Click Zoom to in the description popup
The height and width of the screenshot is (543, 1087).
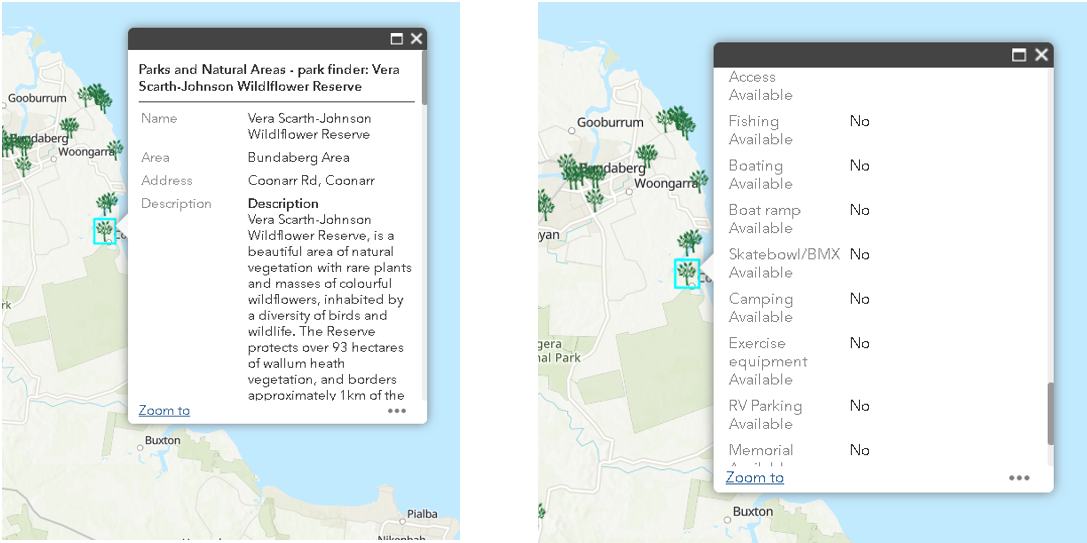164,411
